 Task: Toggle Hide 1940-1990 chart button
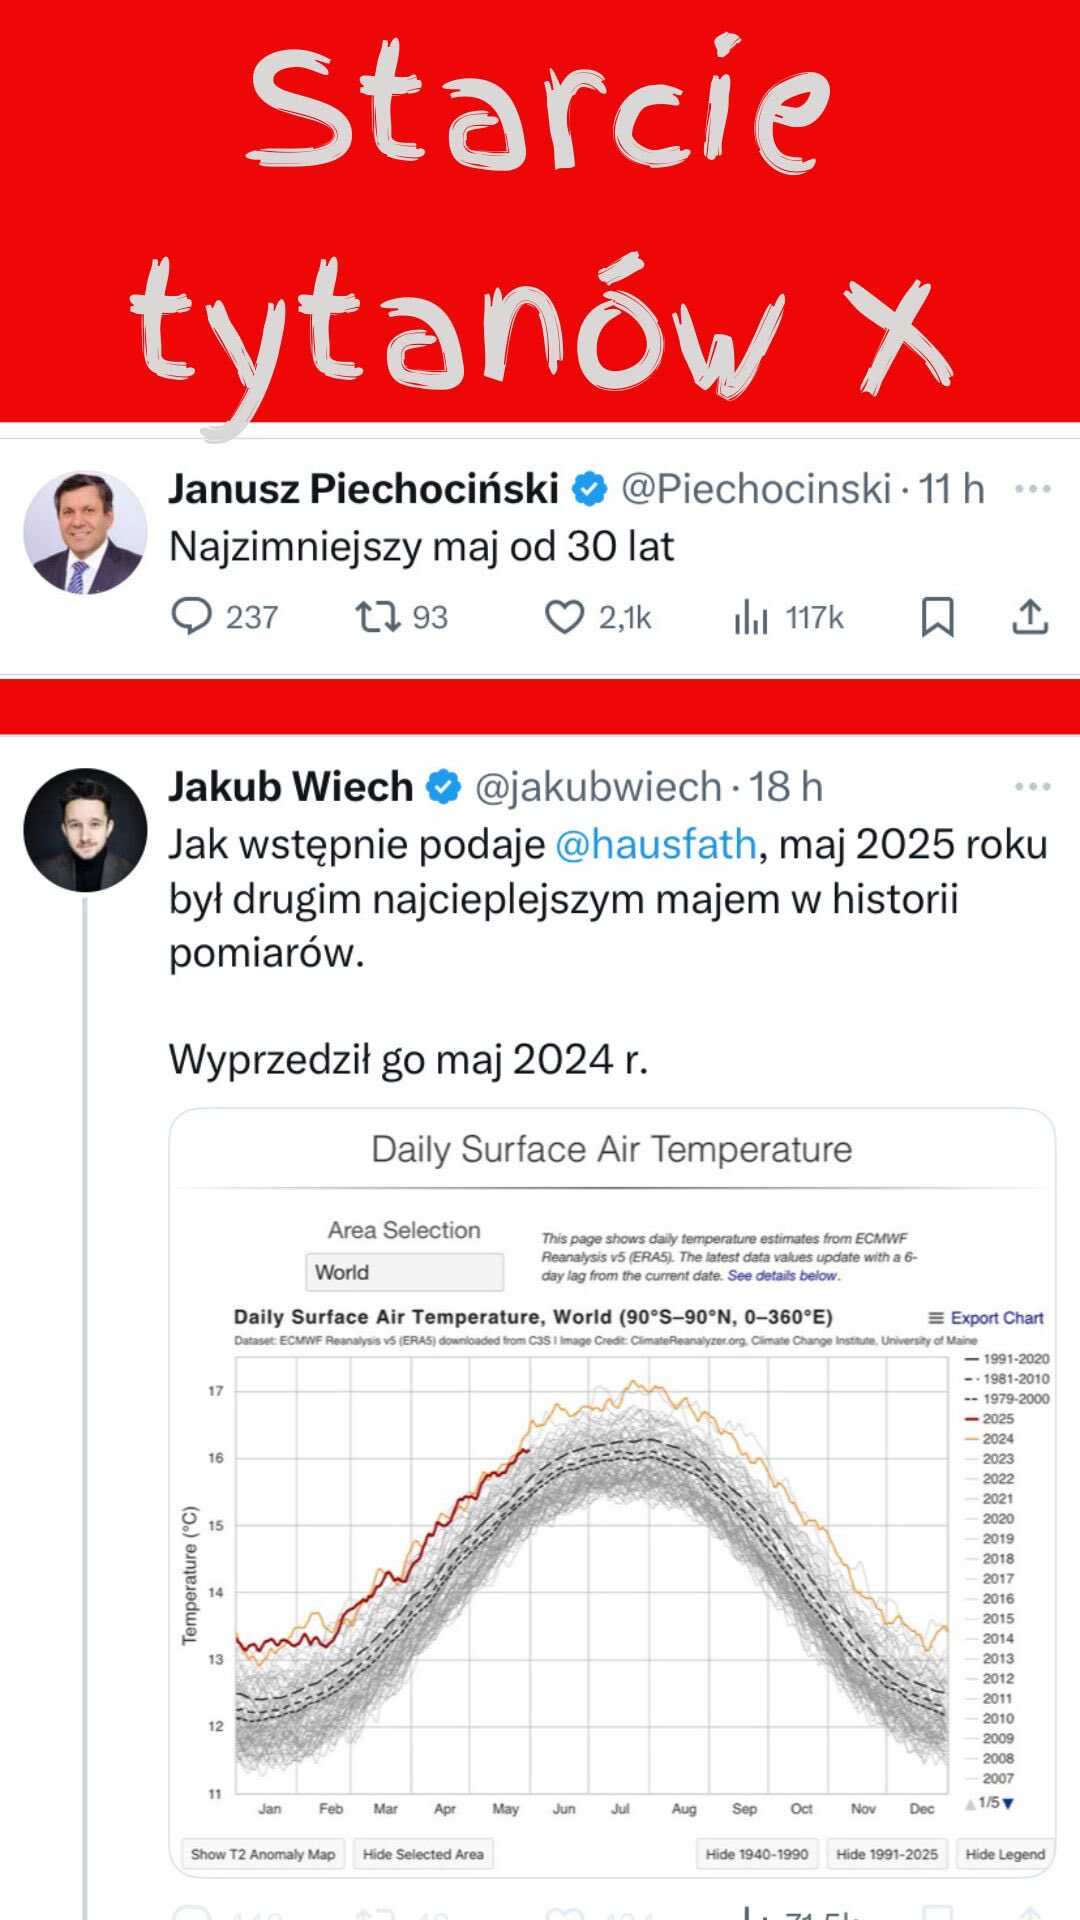(757, 1853)
